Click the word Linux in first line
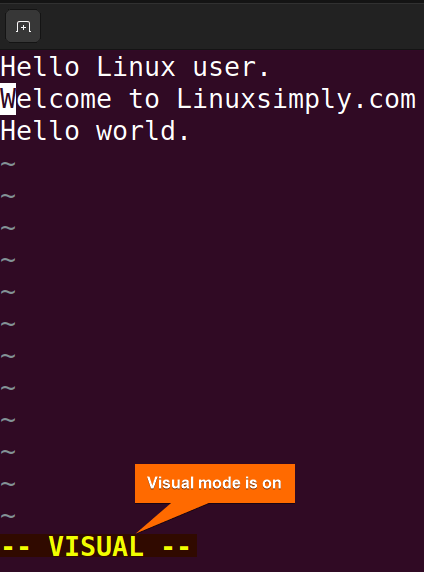Image resolution: width=424 pixels, height=572 pixels. point(136,67)
